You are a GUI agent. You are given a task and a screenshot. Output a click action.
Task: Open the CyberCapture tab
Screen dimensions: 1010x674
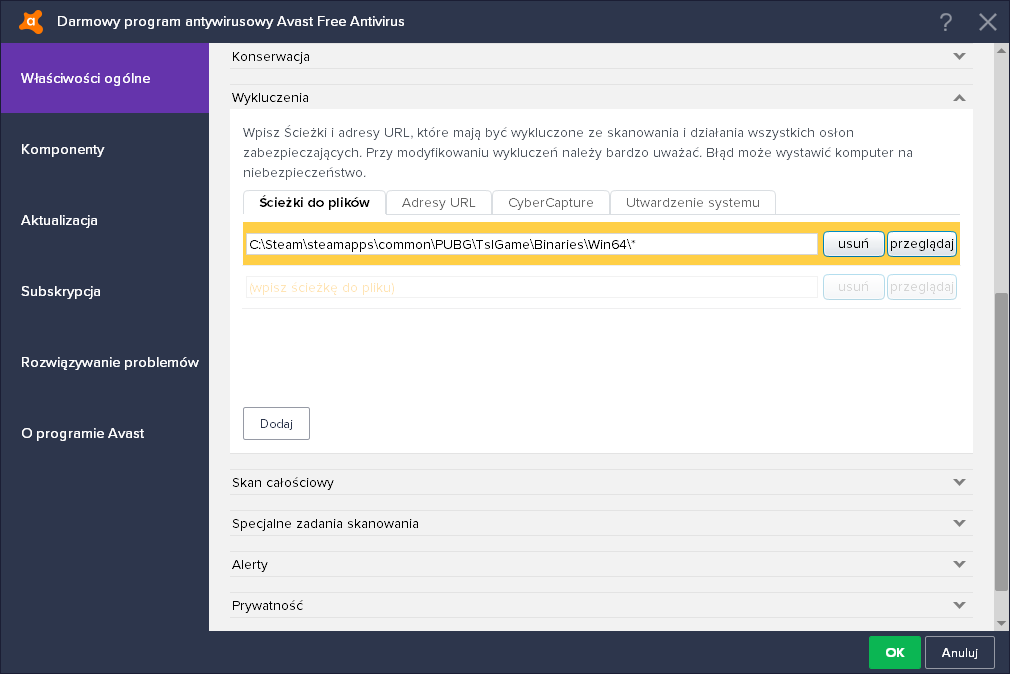point(551,202)
